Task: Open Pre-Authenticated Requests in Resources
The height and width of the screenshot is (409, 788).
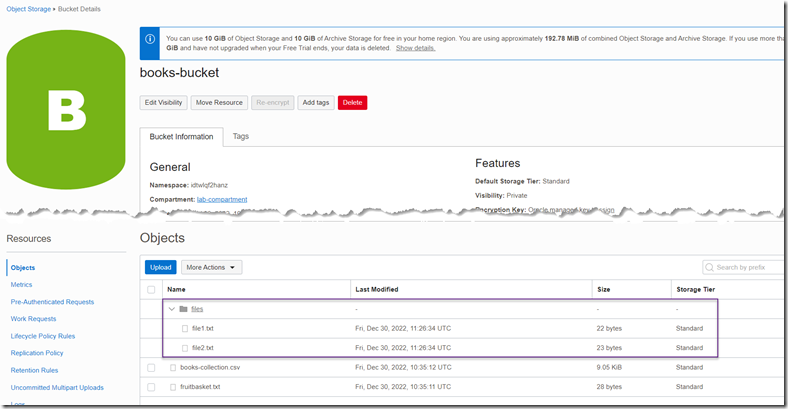Action: coord(52,302)
